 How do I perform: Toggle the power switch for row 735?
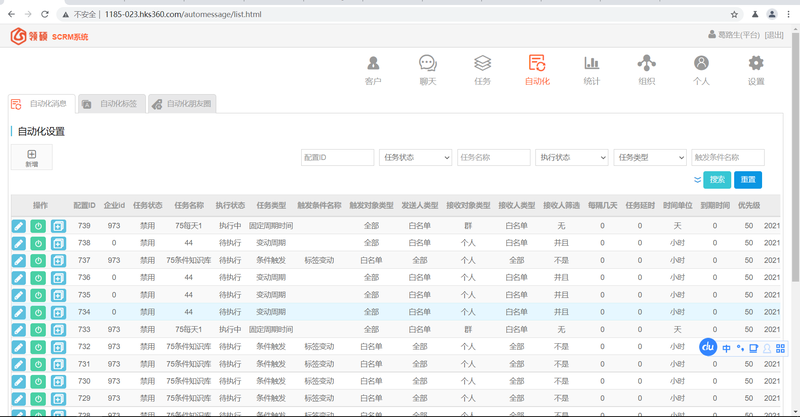pos(38,295)
